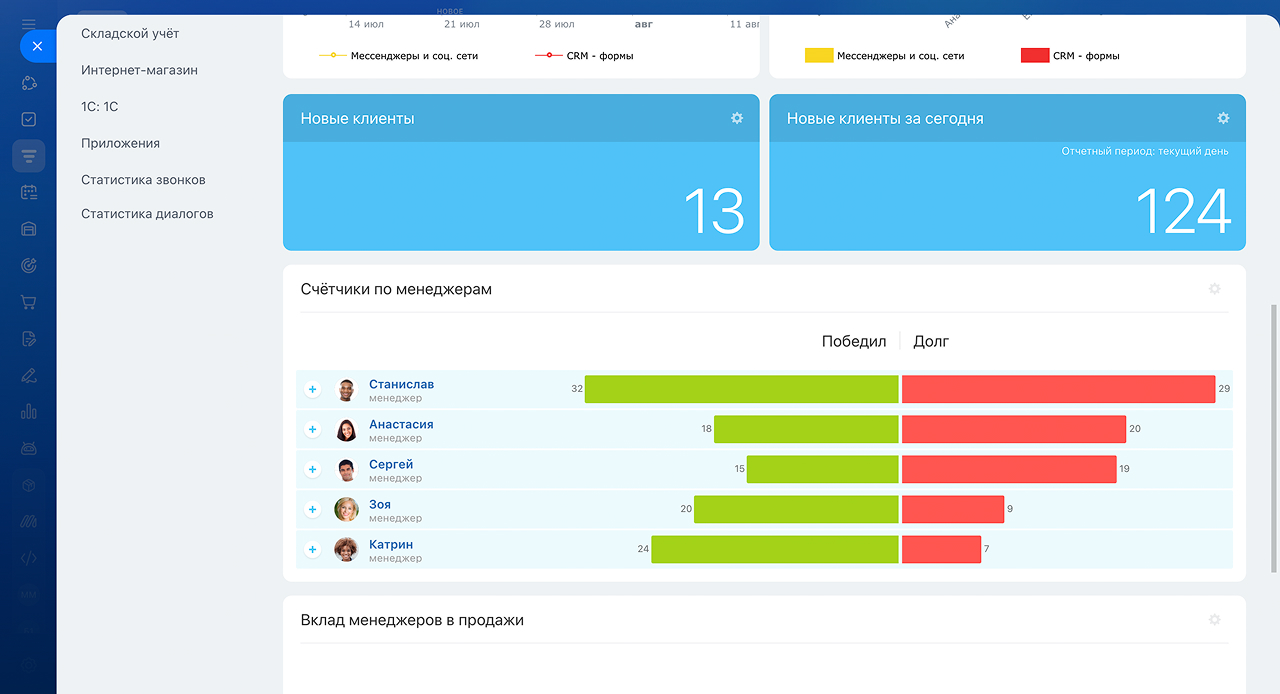Open manager Станислав profile link
The width and height of the screenshot is (1280, 694).
pyautogui.click(x=401, y=384)
